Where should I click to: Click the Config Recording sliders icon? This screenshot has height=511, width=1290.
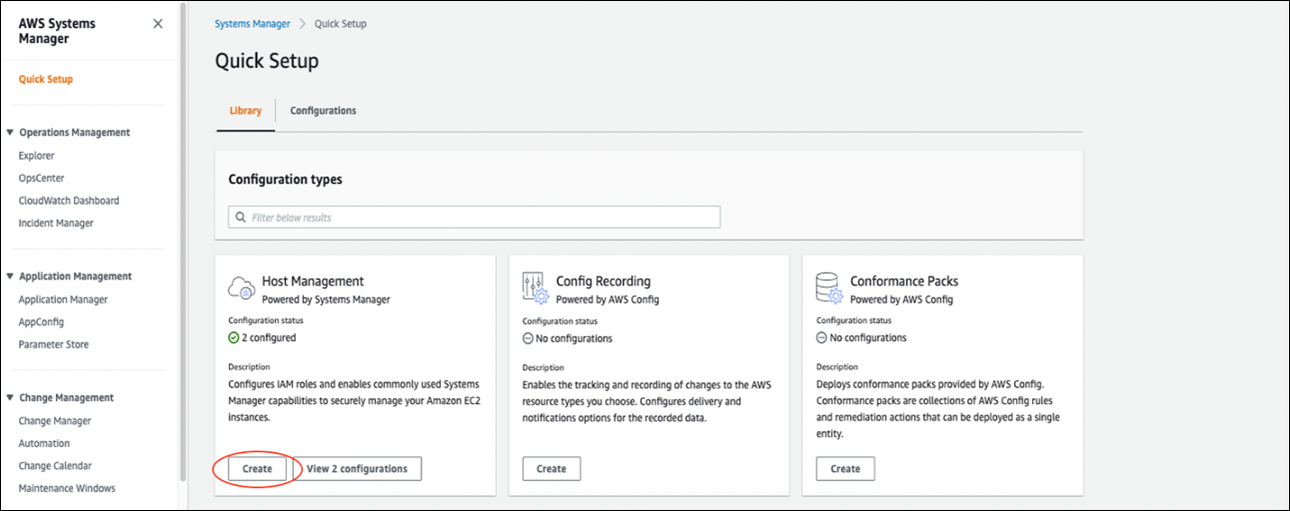click(x=536, y=288)
